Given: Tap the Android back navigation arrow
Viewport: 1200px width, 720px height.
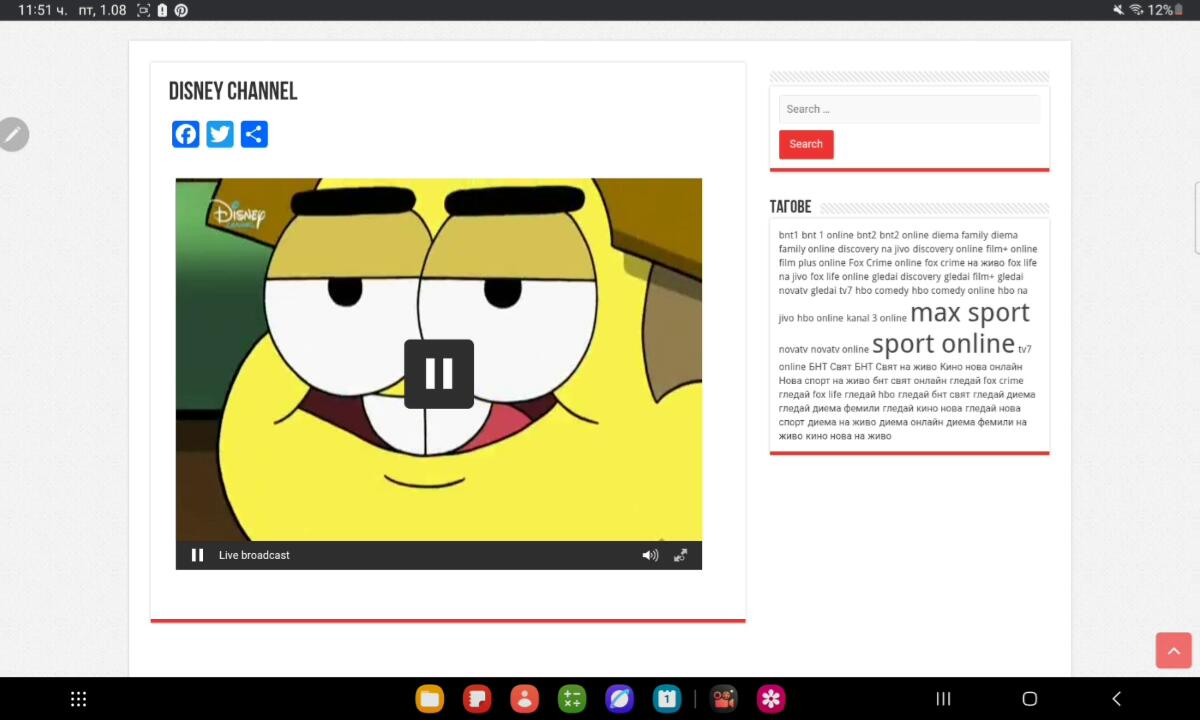Looking at the screenshot, I should [1116, 699].
